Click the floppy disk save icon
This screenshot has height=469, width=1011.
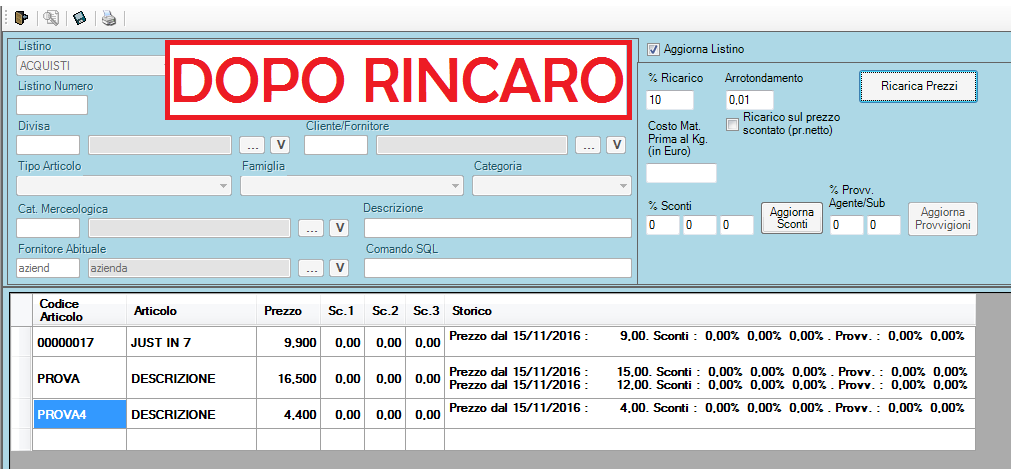(79, 19)
